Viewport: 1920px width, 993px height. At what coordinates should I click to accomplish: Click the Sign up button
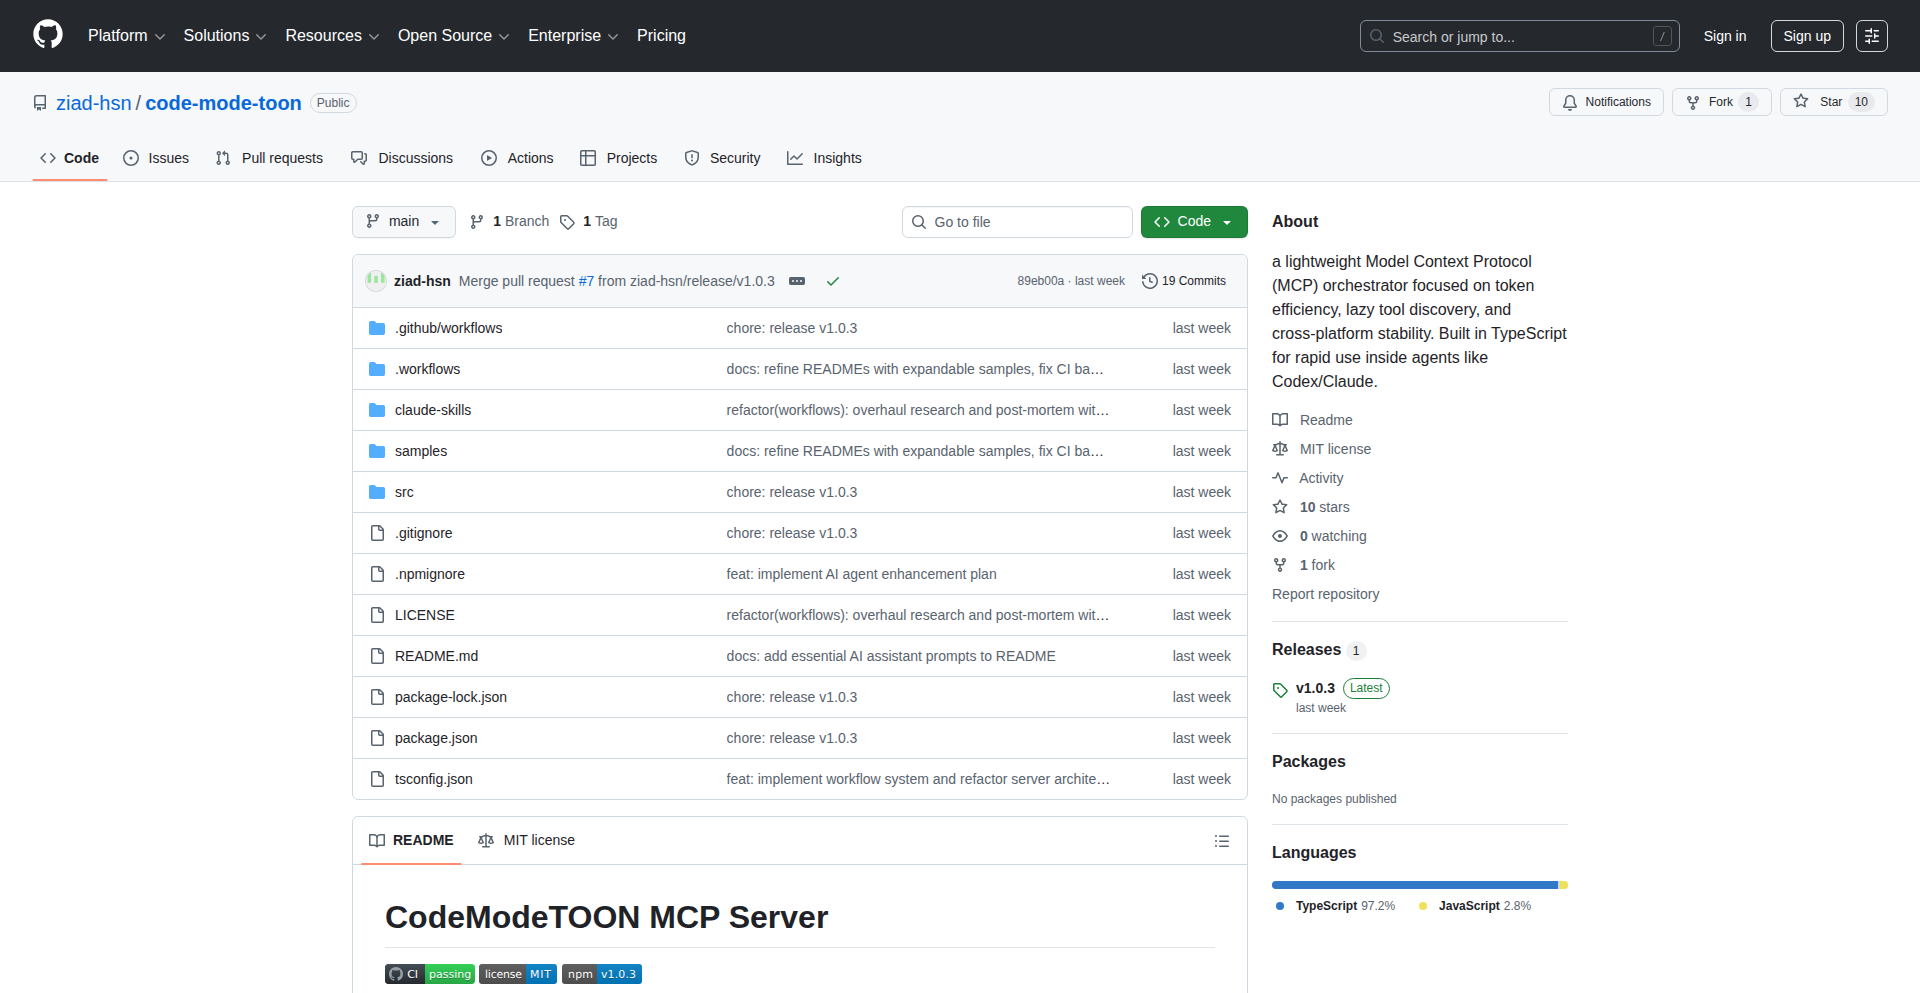1806,35
